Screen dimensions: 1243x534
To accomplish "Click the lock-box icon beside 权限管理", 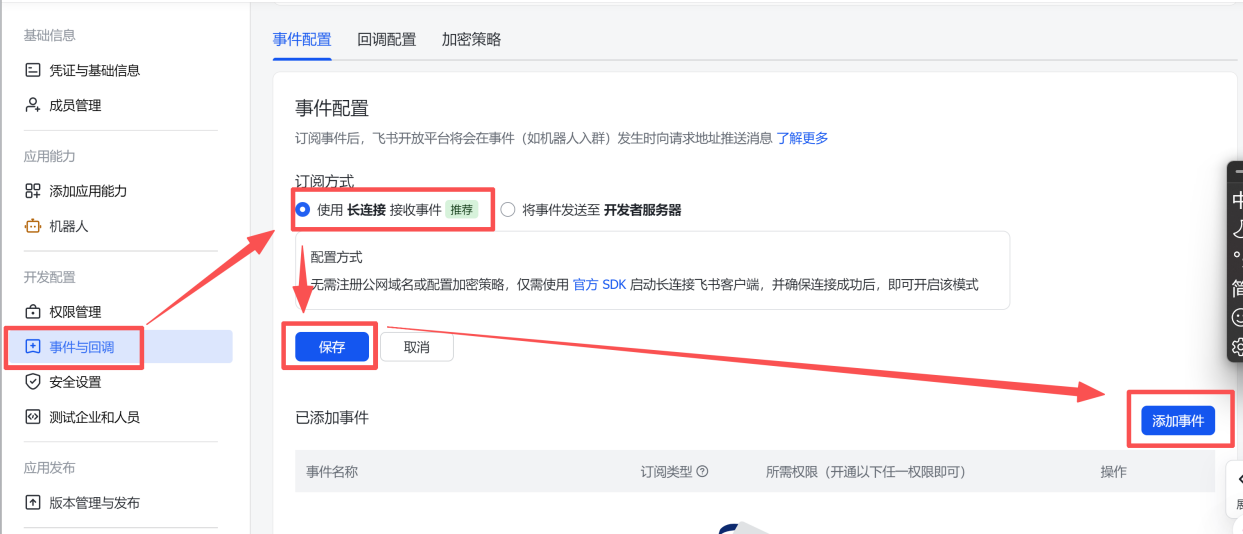I will tap(32, 312).
